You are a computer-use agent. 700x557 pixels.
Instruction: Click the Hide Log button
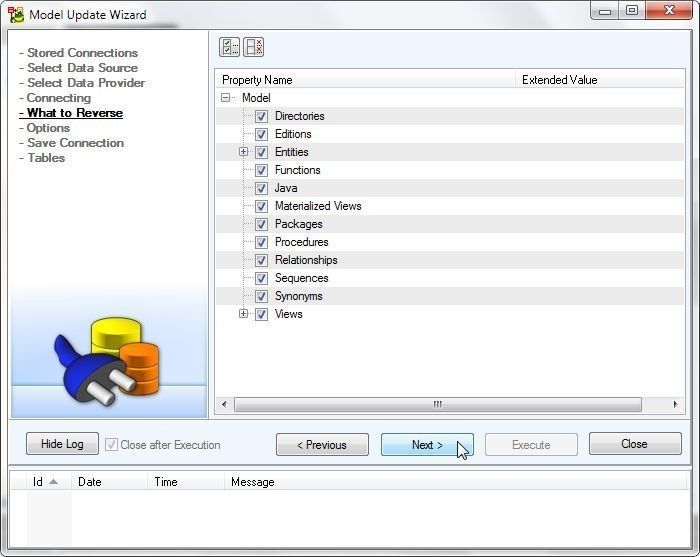(62, 444)
